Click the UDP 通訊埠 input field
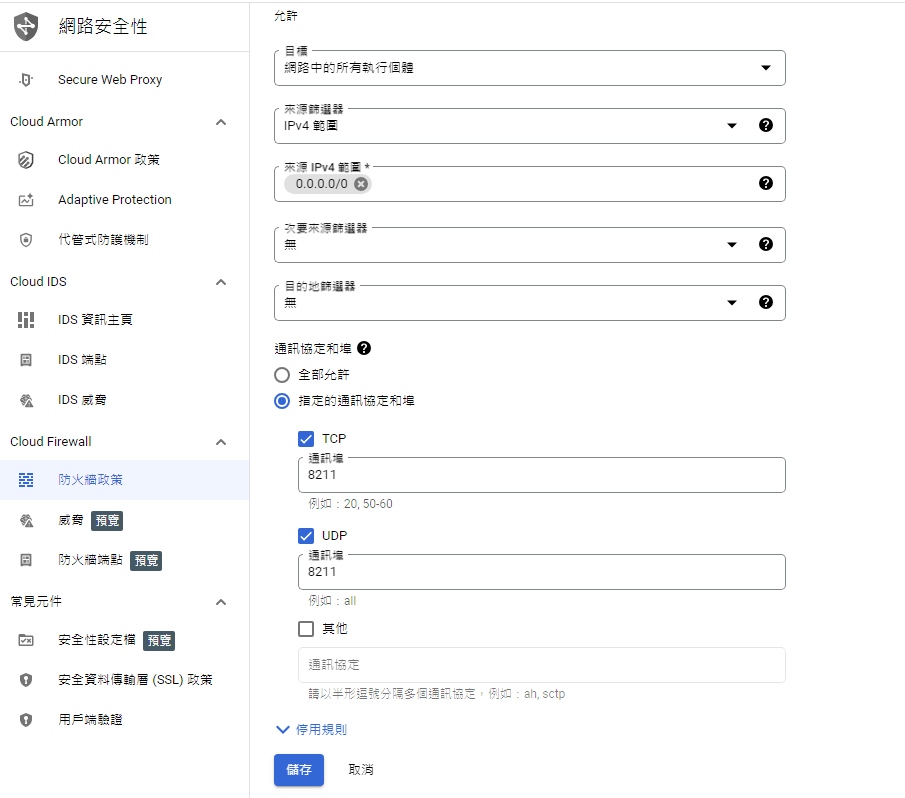 (x=542, y=572)
